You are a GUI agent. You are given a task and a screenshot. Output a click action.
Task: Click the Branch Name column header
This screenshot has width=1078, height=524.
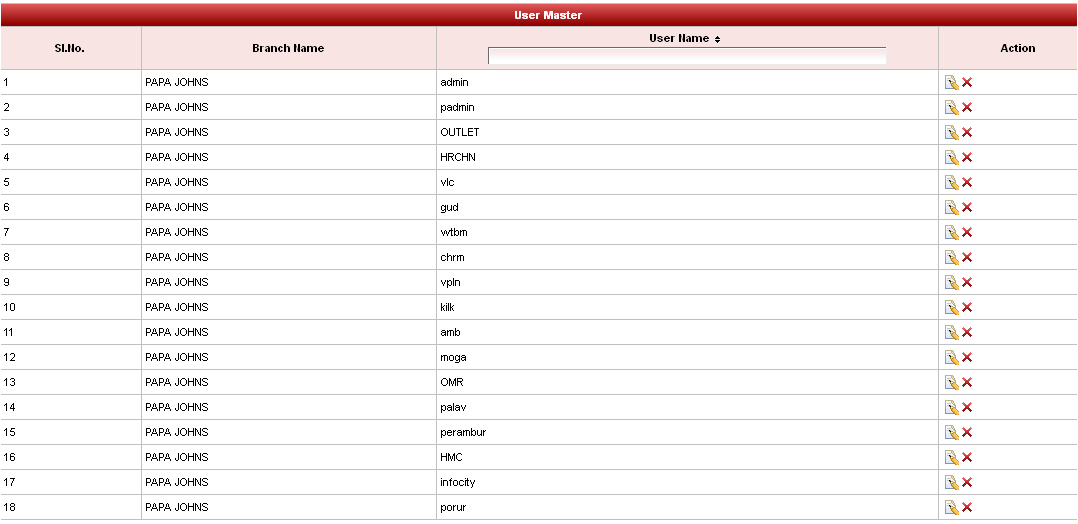point(288,48)
